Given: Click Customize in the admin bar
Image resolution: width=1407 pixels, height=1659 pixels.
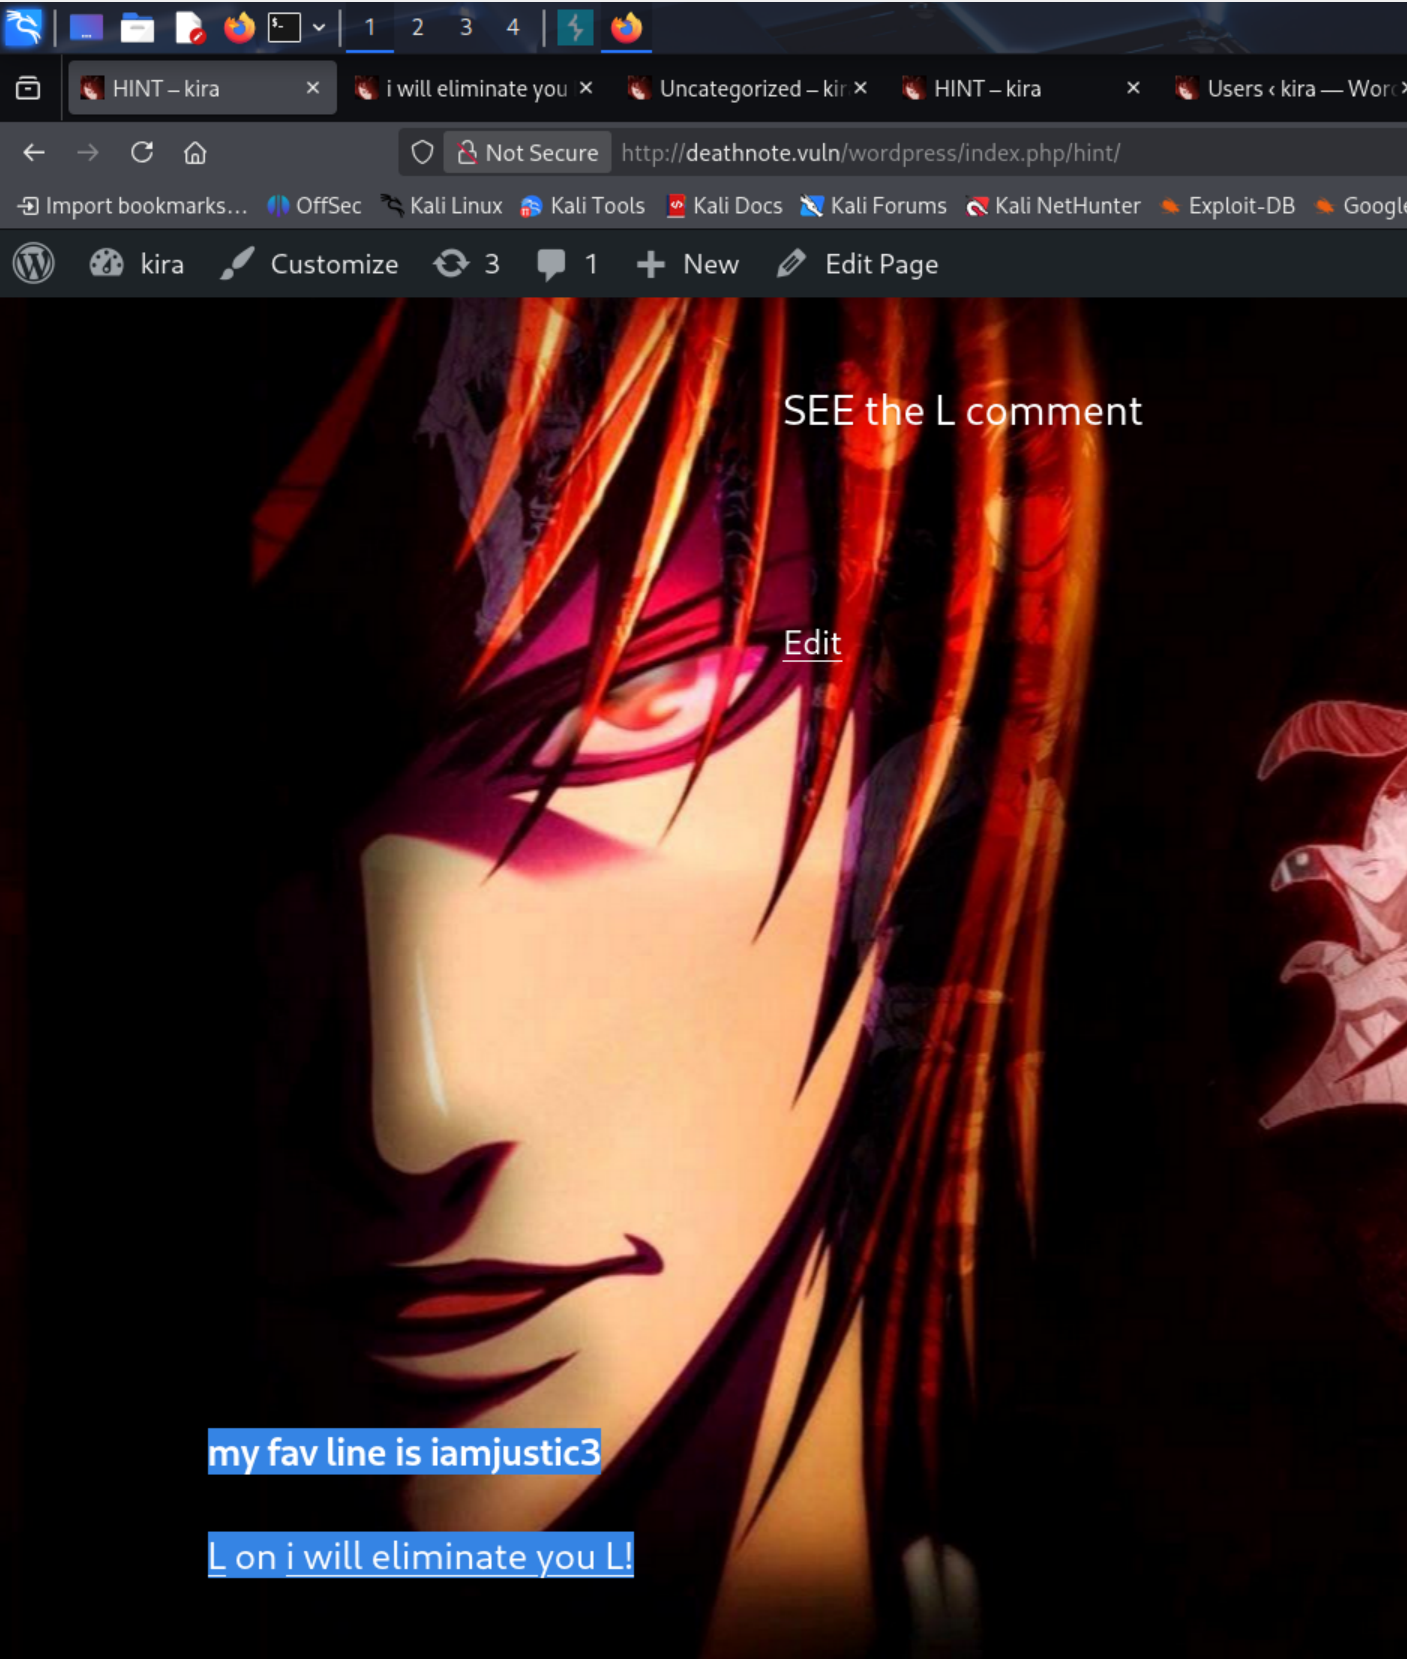Looking at the screenshot, I should pos(310,264).
